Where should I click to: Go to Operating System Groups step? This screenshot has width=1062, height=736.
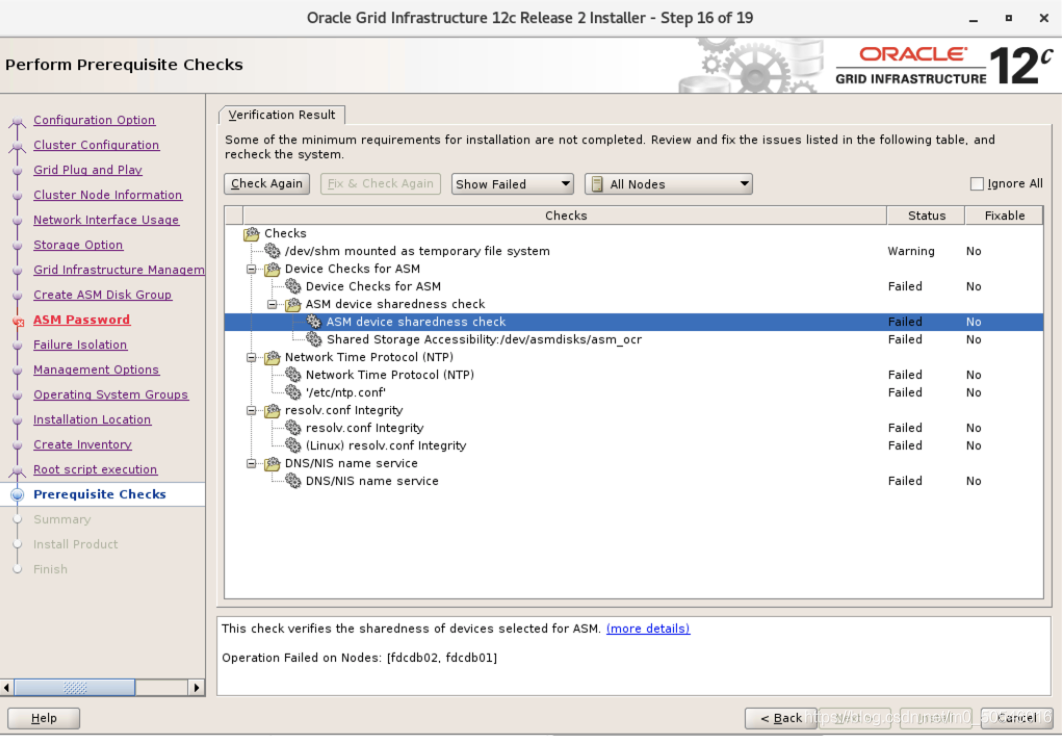[x=111, y=395]
